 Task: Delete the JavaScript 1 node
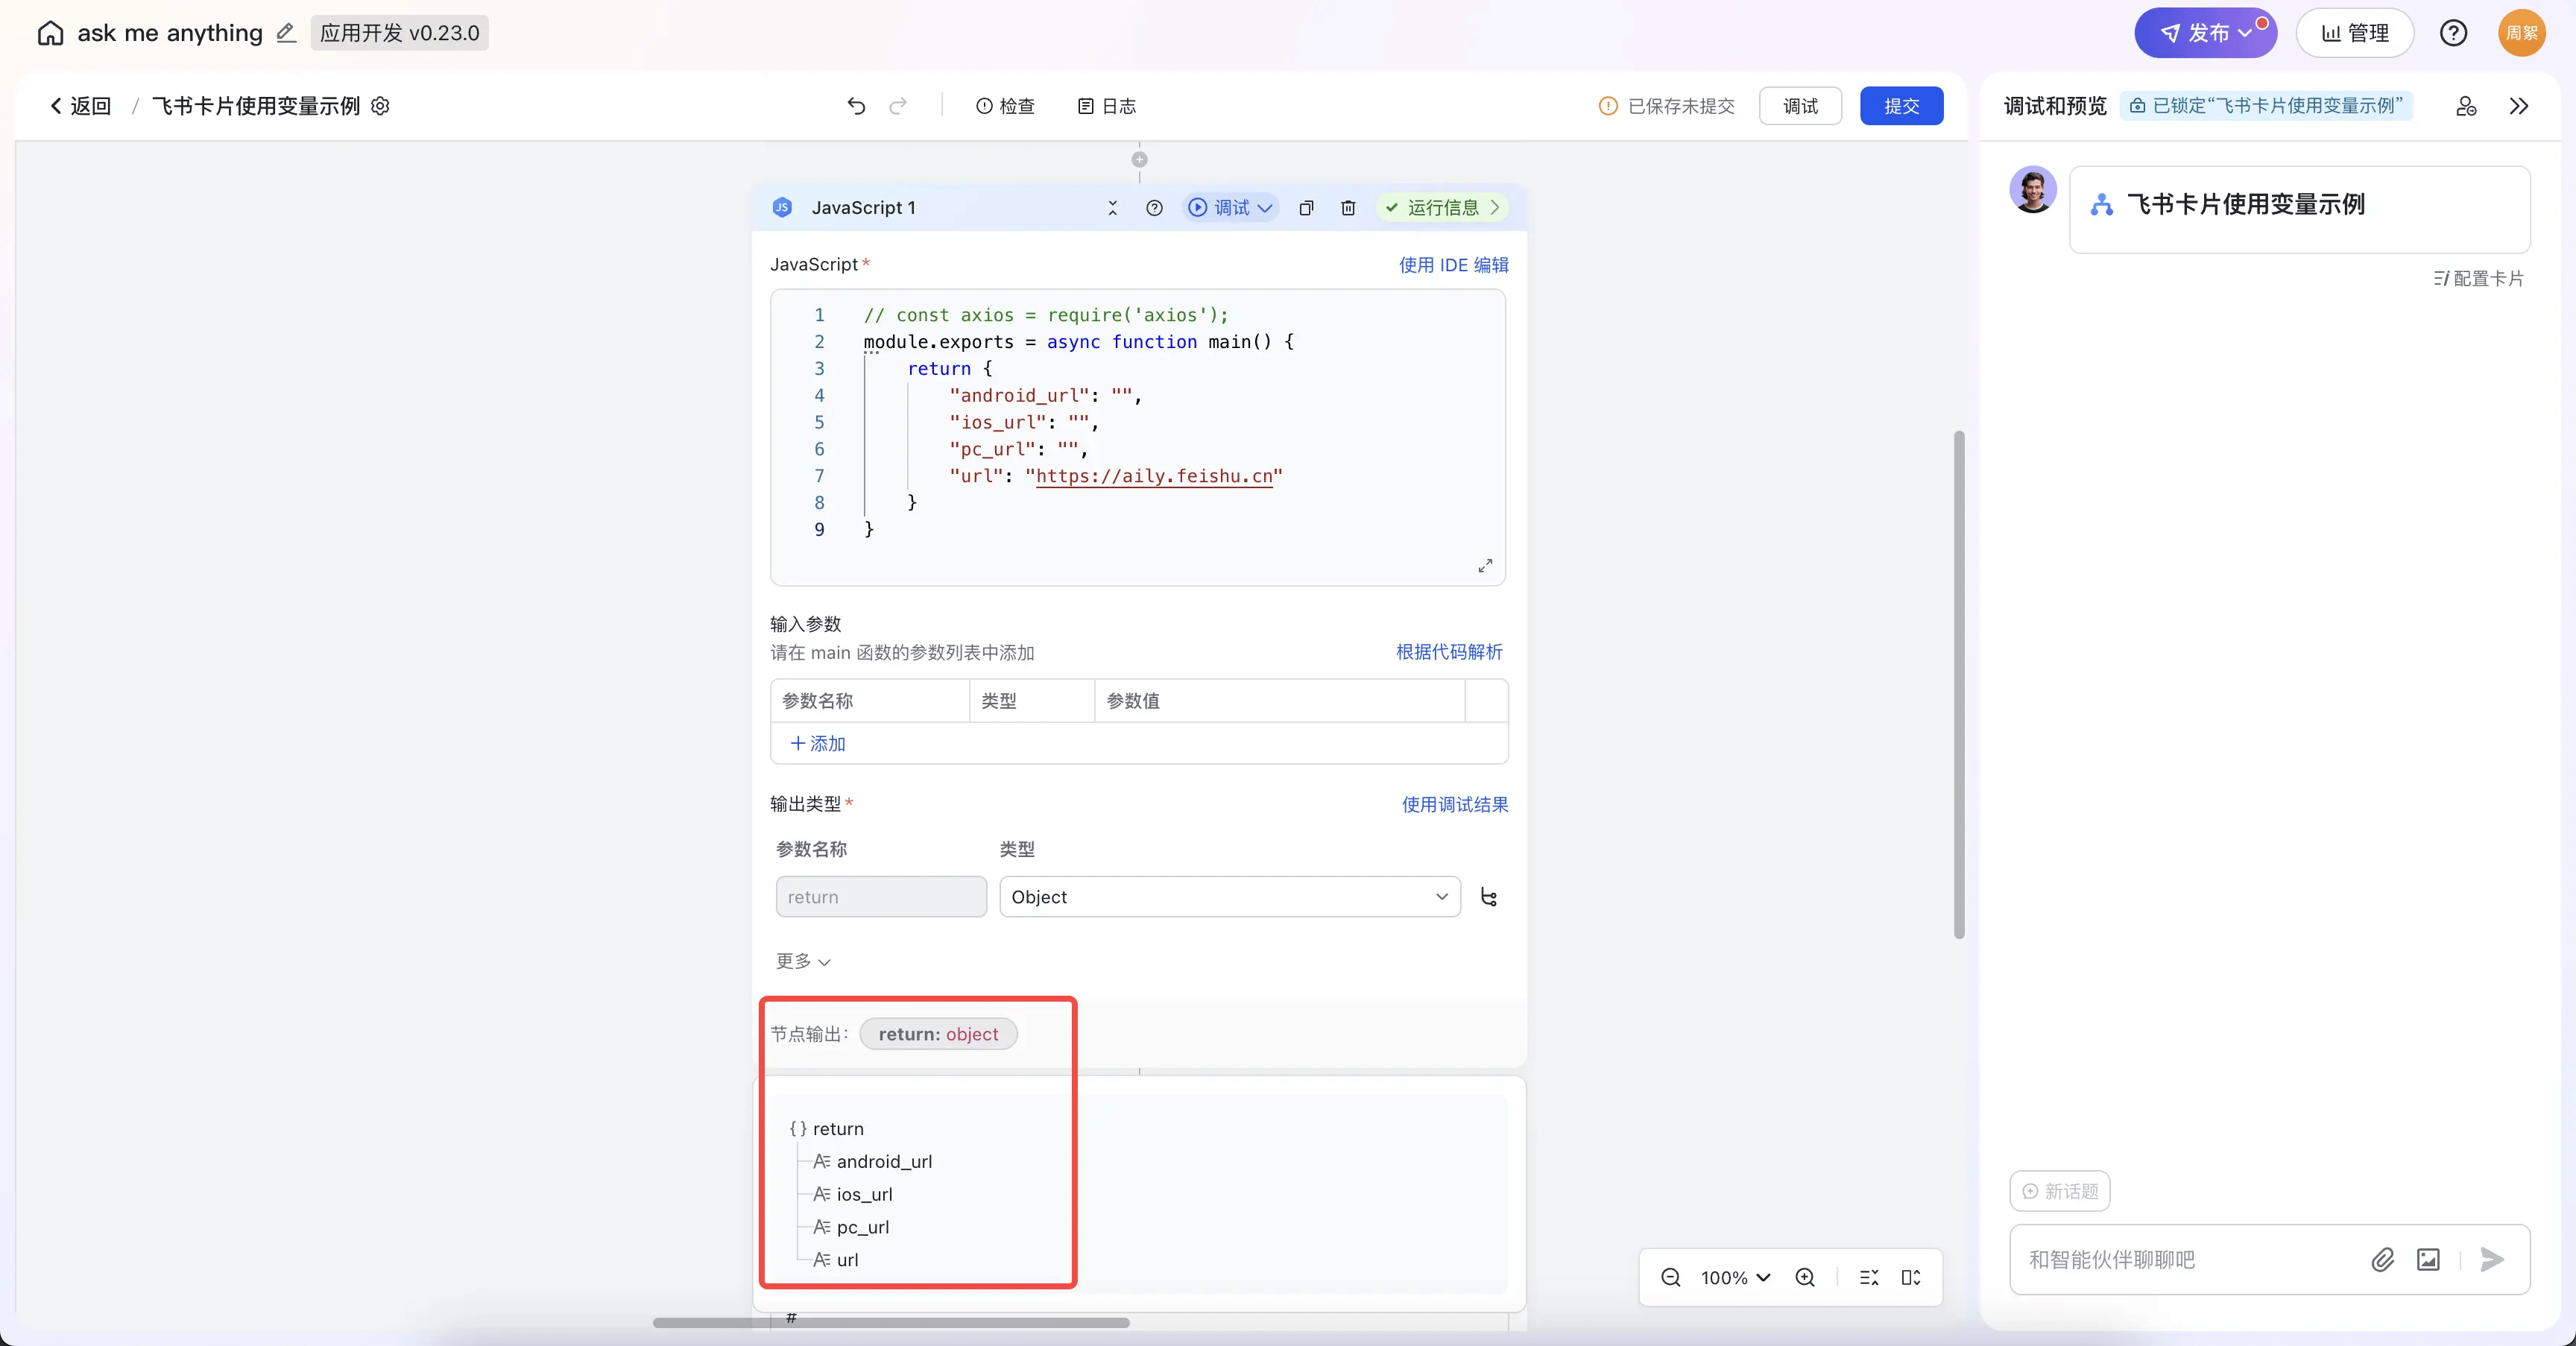click(x=1348, y=208)
